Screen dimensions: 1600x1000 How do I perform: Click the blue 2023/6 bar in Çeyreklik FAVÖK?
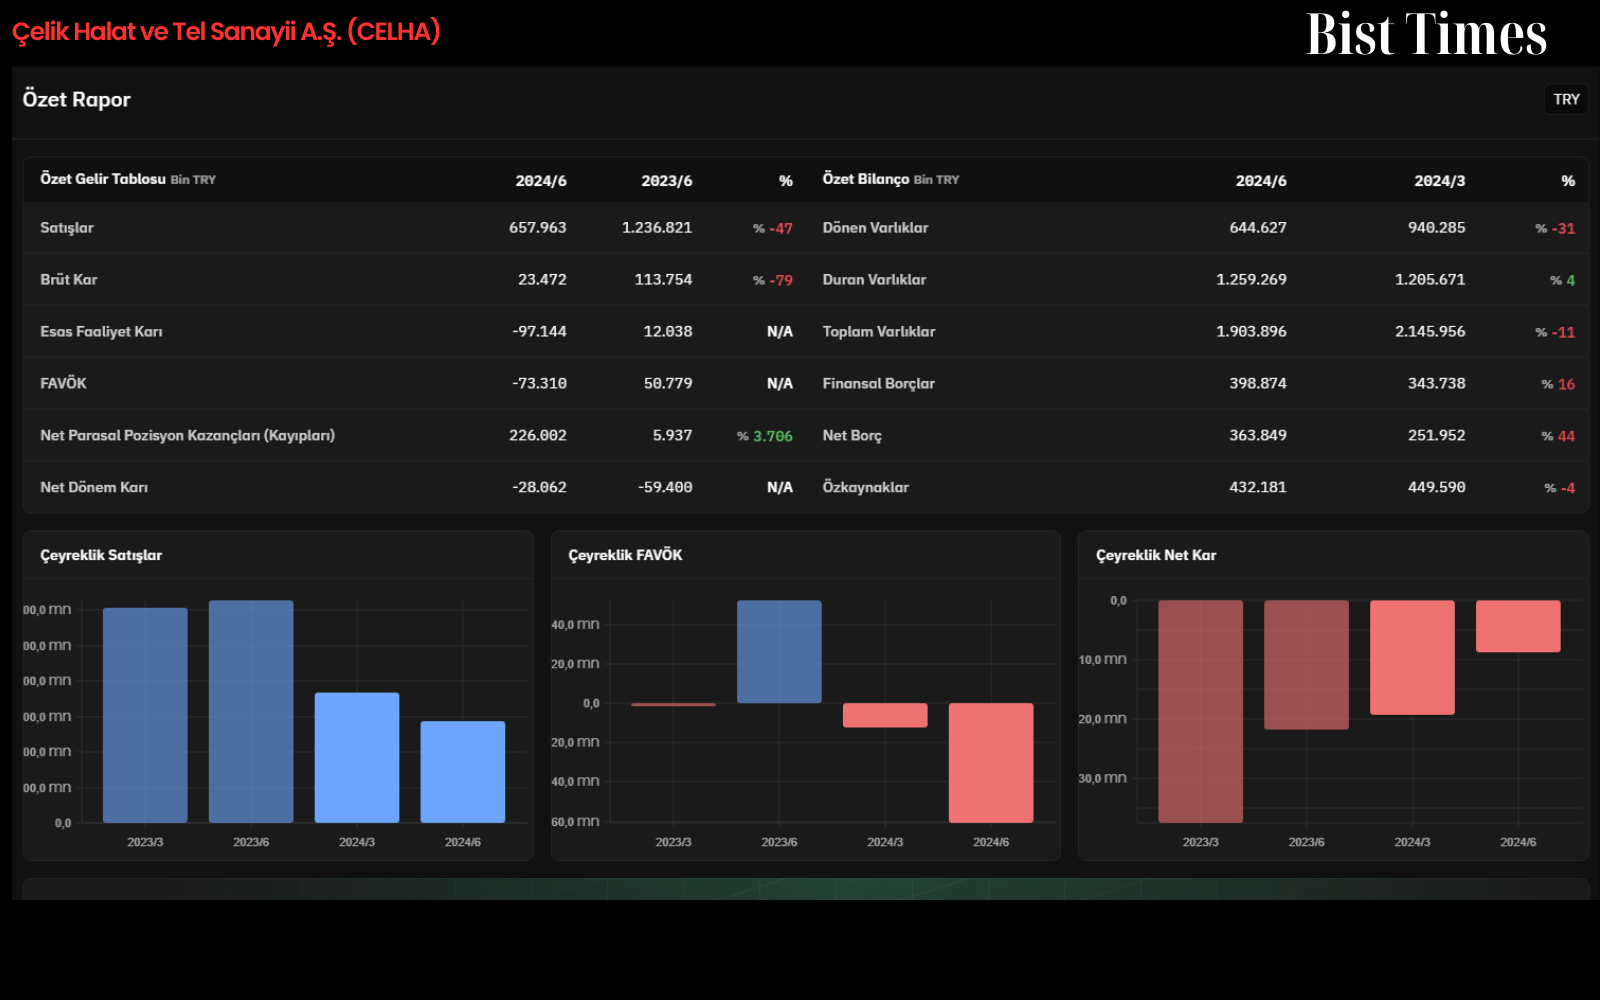[x=779, y=652]
